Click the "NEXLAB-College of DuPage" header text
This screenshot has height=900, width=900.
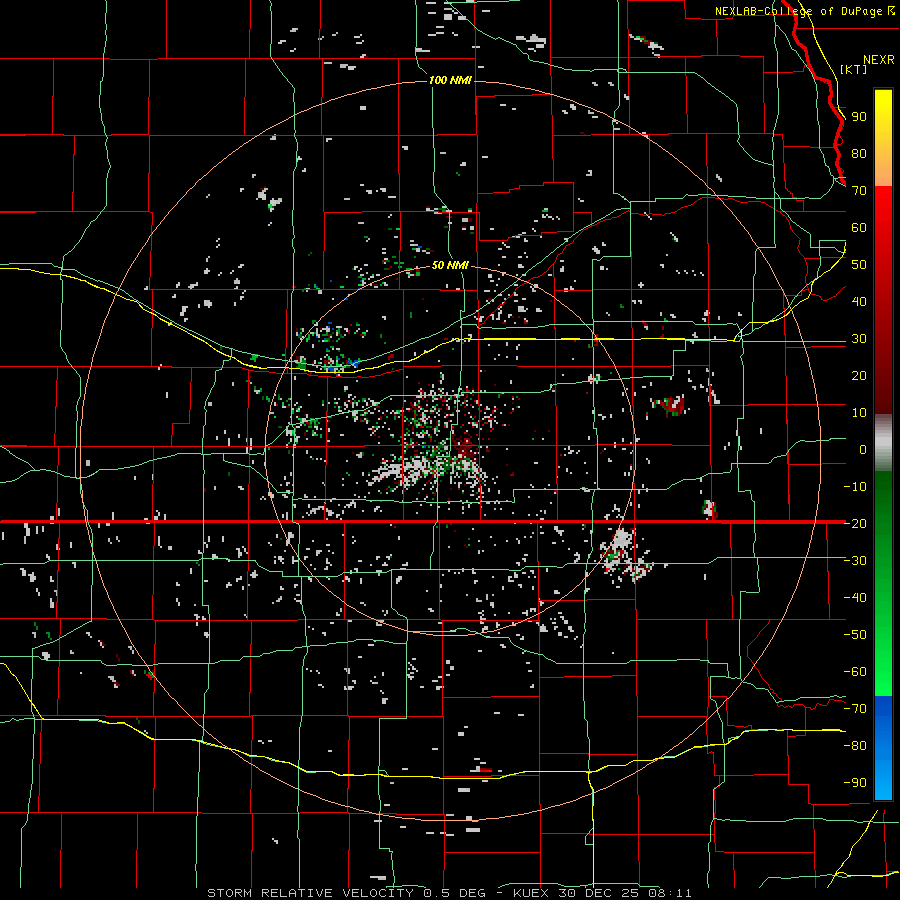[801, 11]
